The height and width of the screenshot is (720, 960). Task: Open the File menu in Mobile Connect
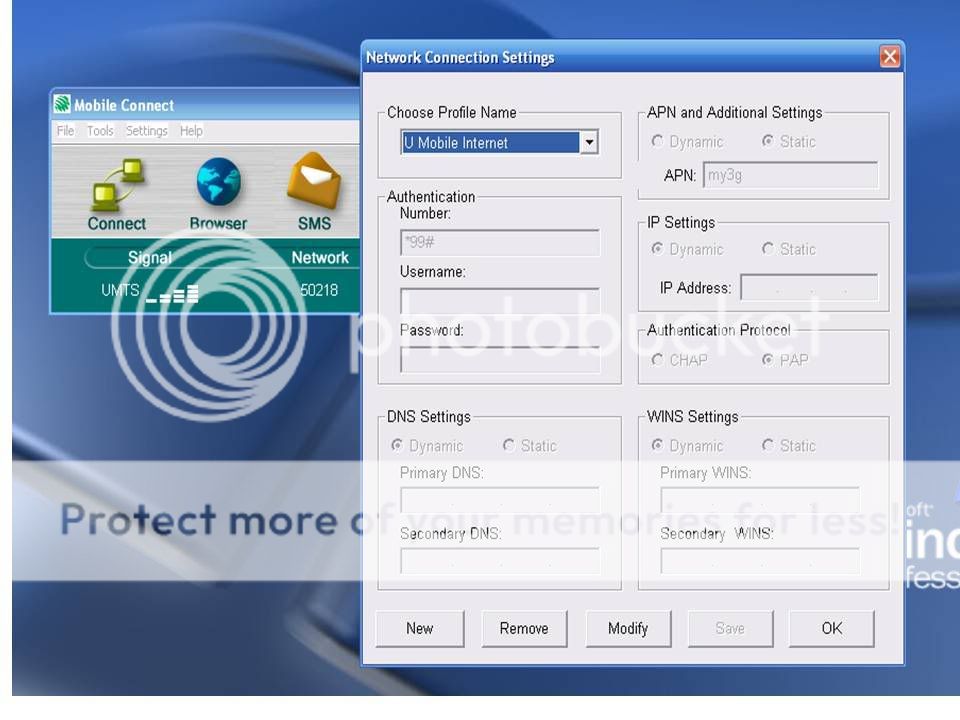[x=65, y=131]
